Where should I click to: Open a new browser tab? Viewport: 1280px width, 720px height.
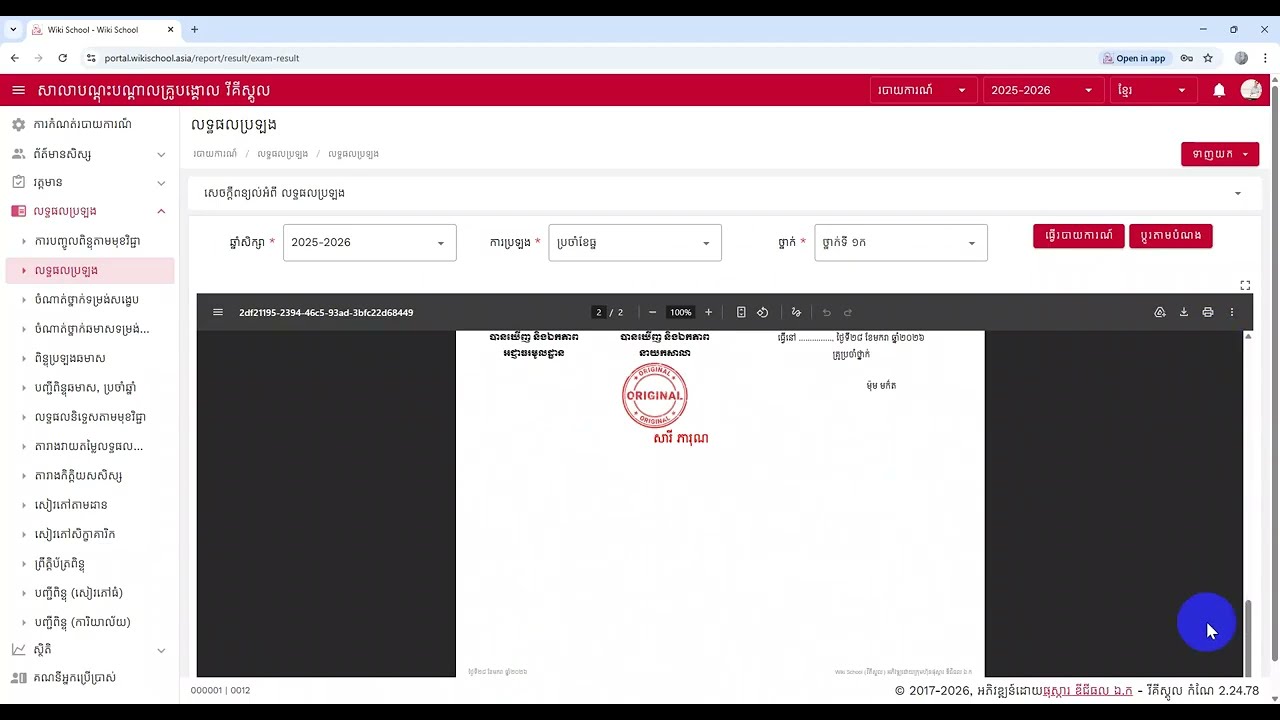click(194, 30)
